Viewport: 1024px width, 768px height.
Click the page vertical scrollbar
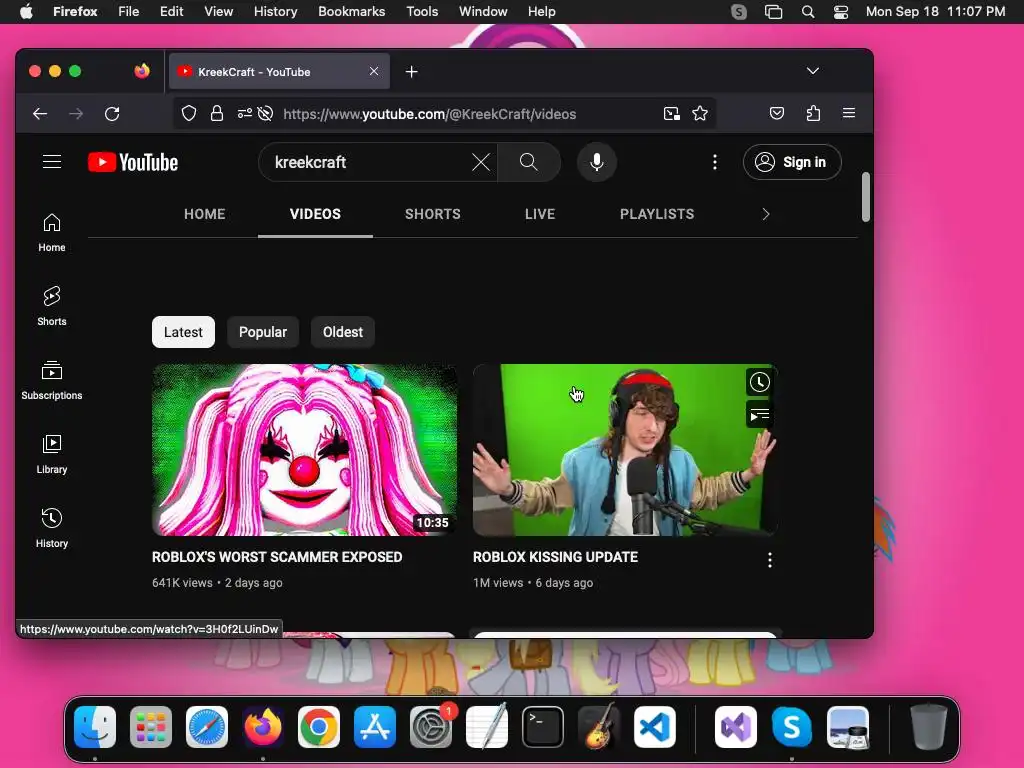(866, 197)
